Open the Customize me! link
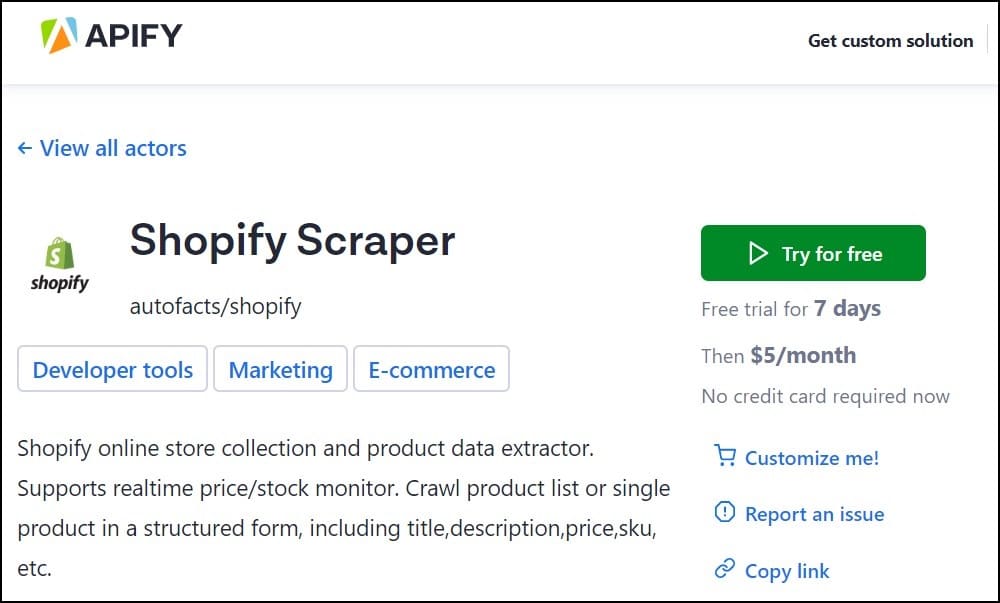1000x603 pixels. click(x=811, y=458)
